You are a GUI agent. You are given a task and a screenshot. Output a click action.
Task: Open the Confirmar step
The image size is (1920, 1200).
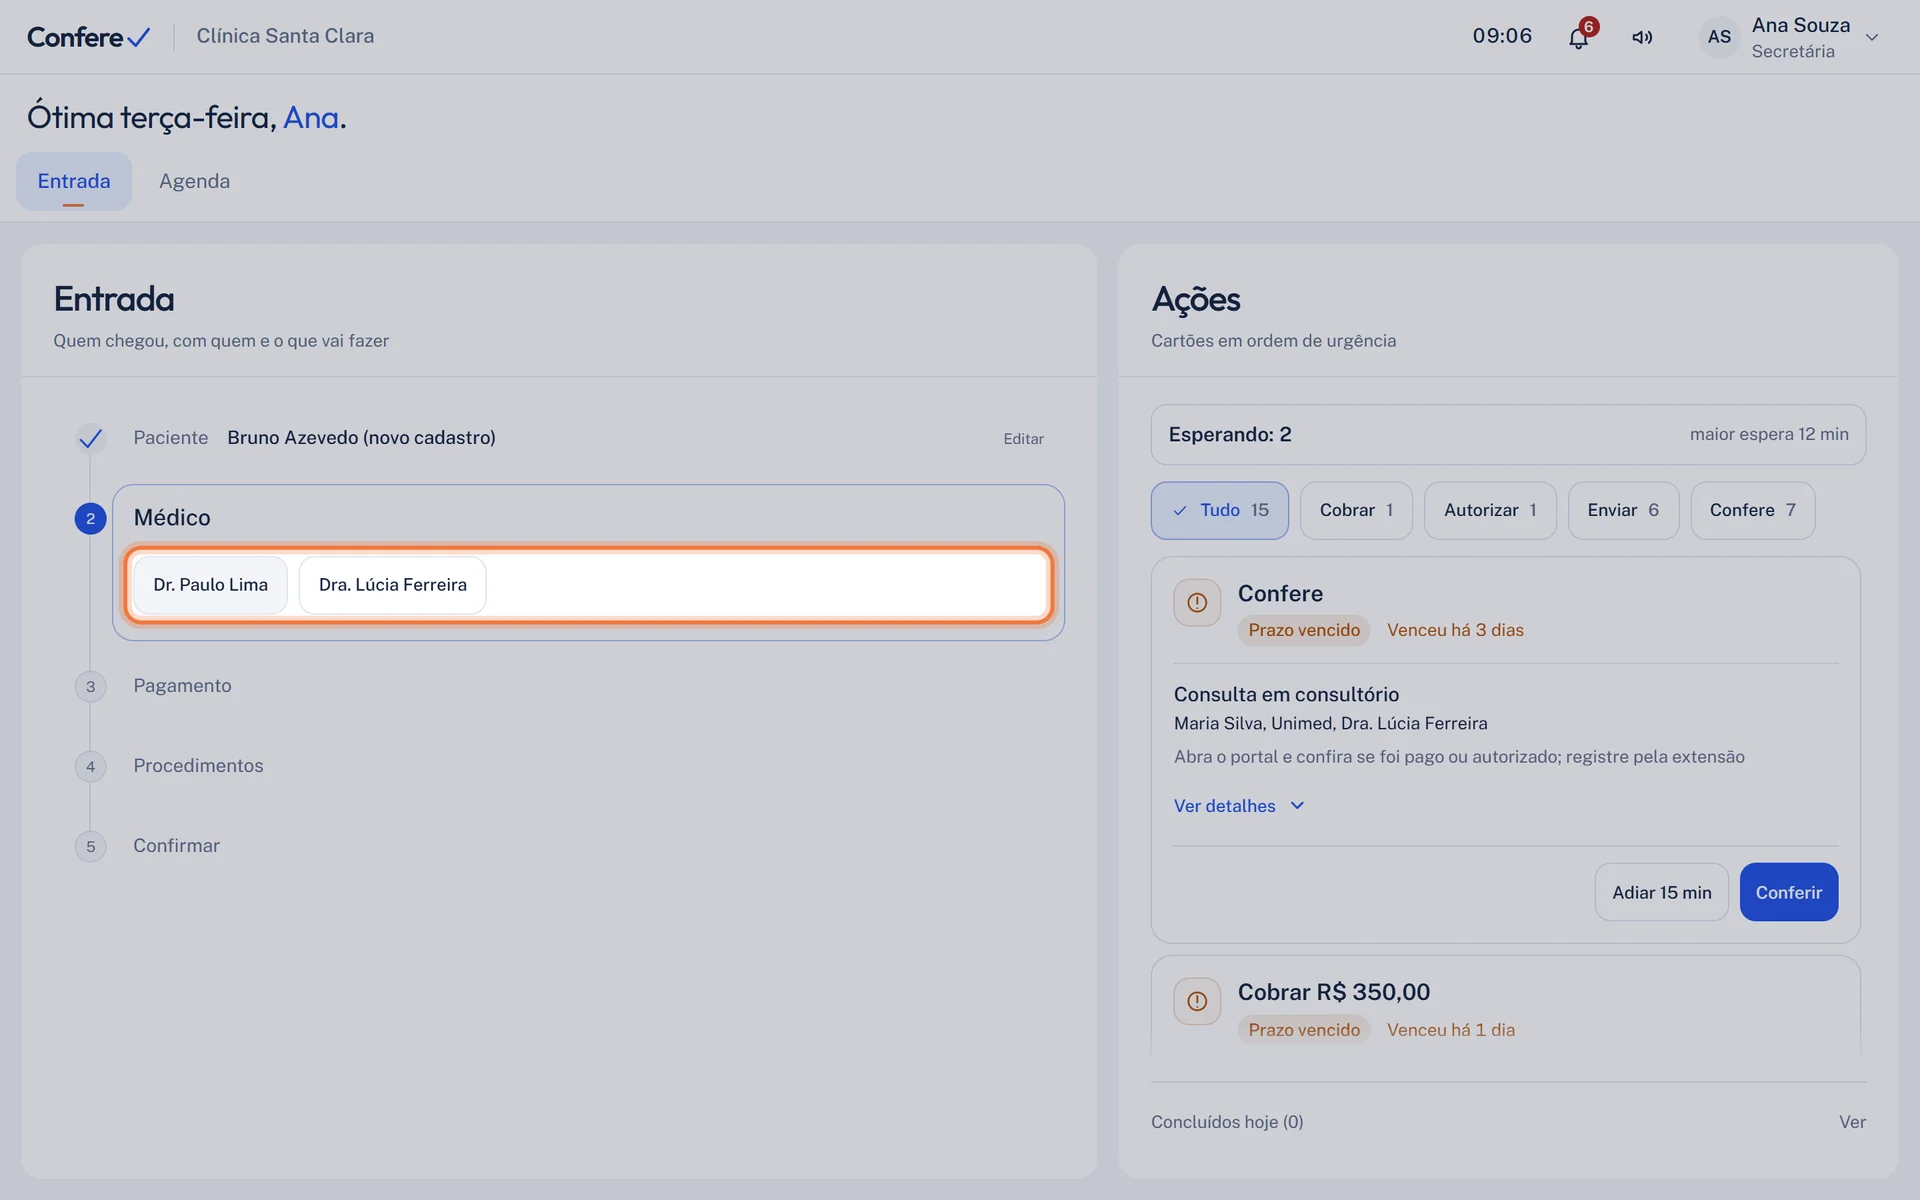pos(176,846)
